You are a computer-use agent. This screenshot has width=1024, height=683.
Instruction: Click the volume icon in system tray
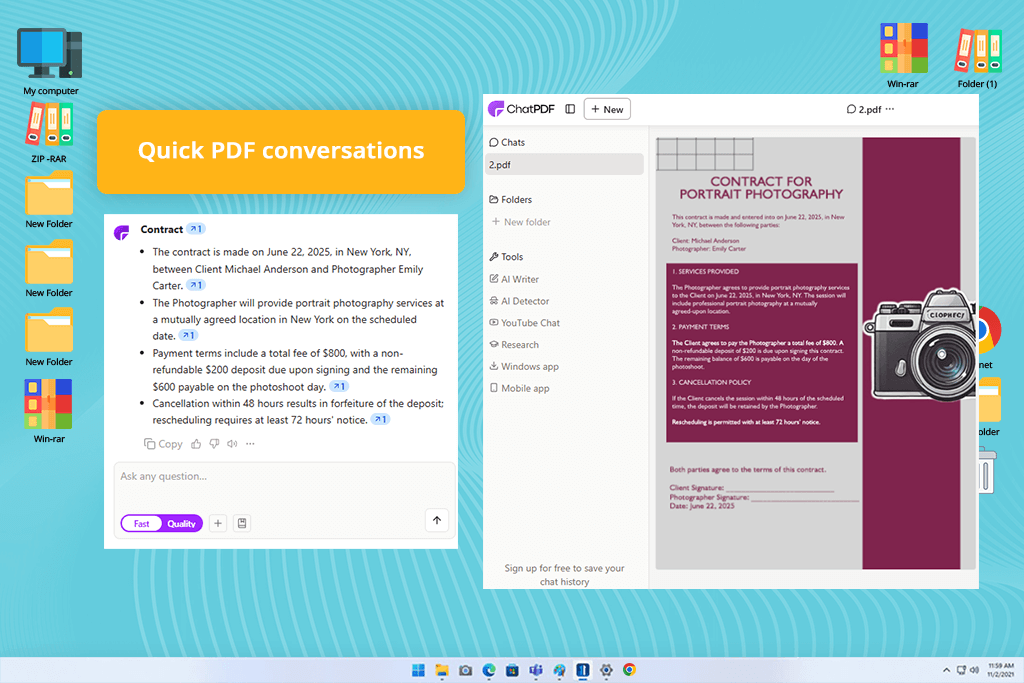[974, 670]
